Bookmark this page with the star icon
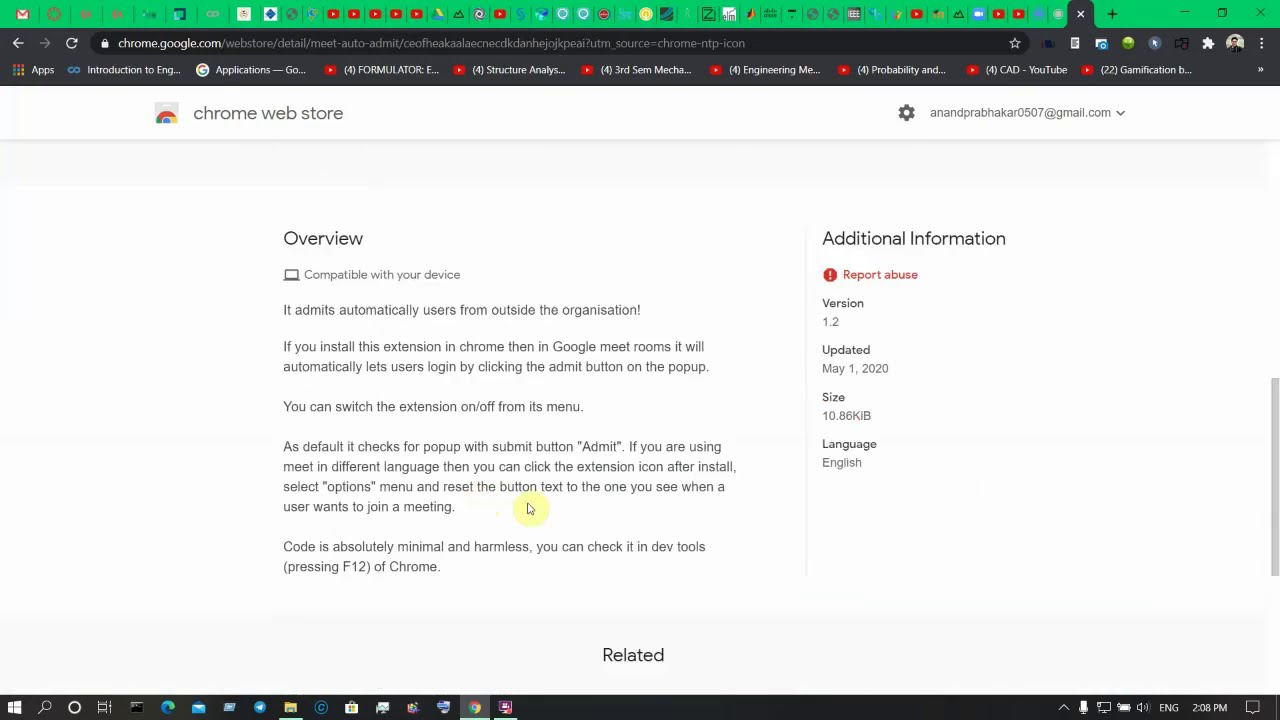The width and height of the screenshot is (1280, 720). point(1014,43)
